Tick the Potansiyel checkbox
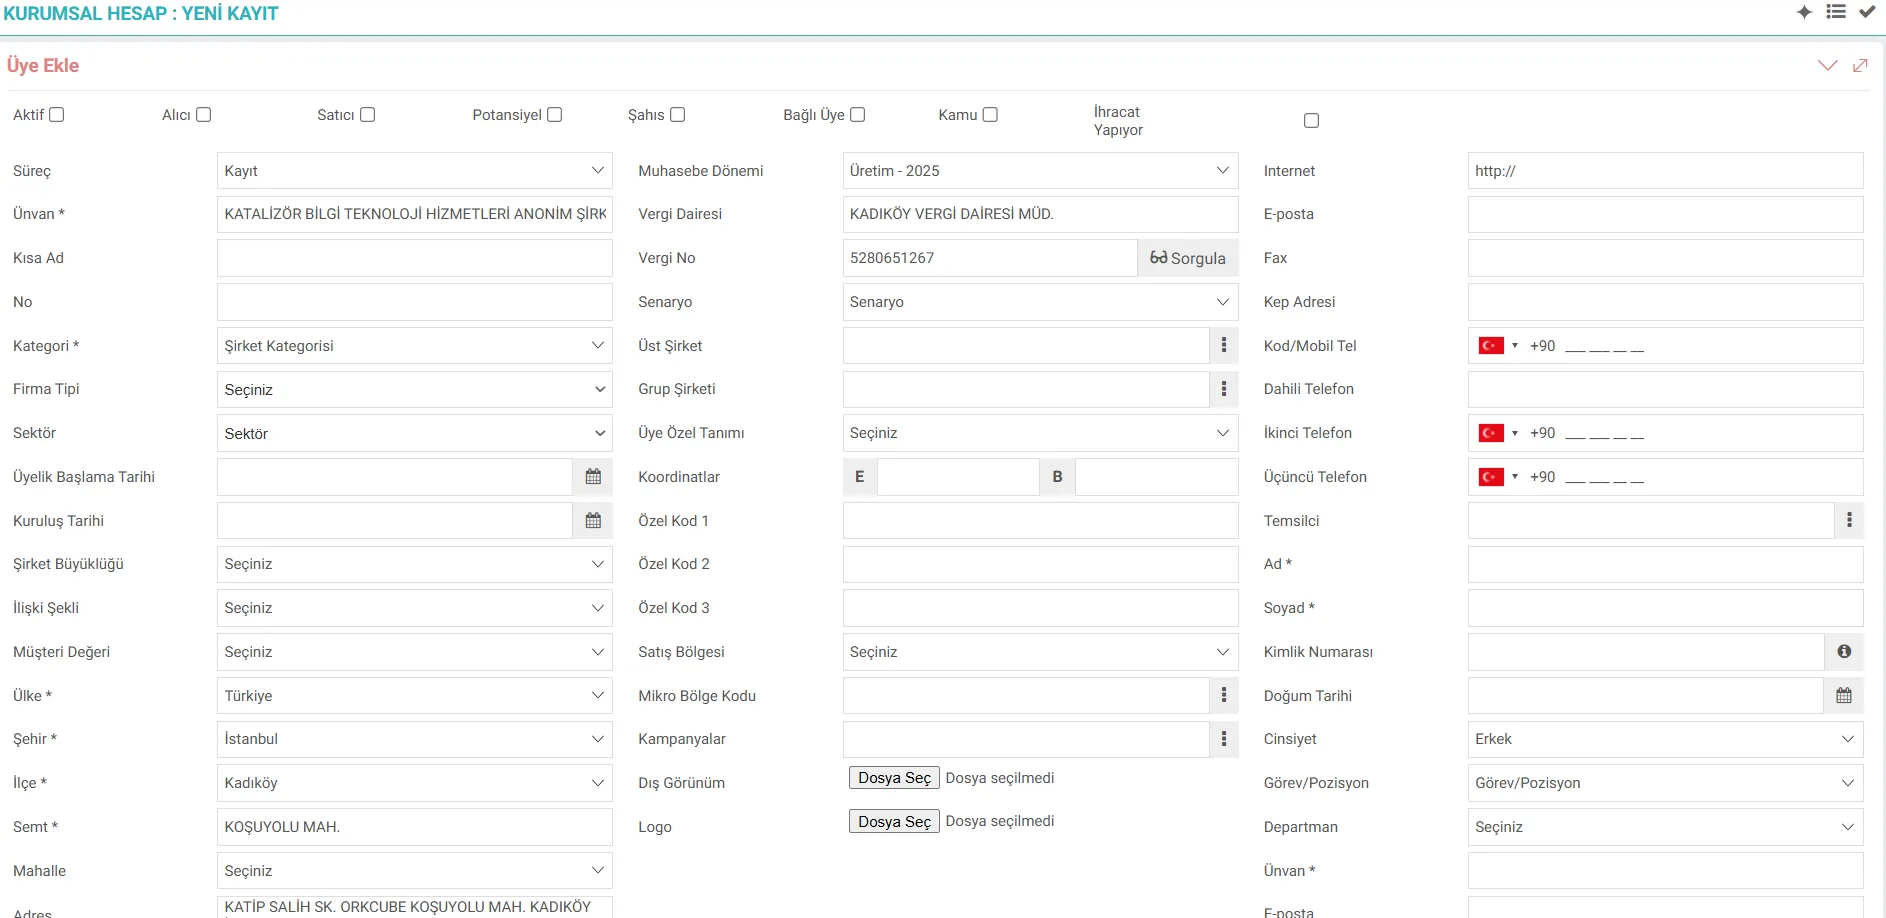The width and height of the screenshot is (1886, 918). [x=555, y=115]
